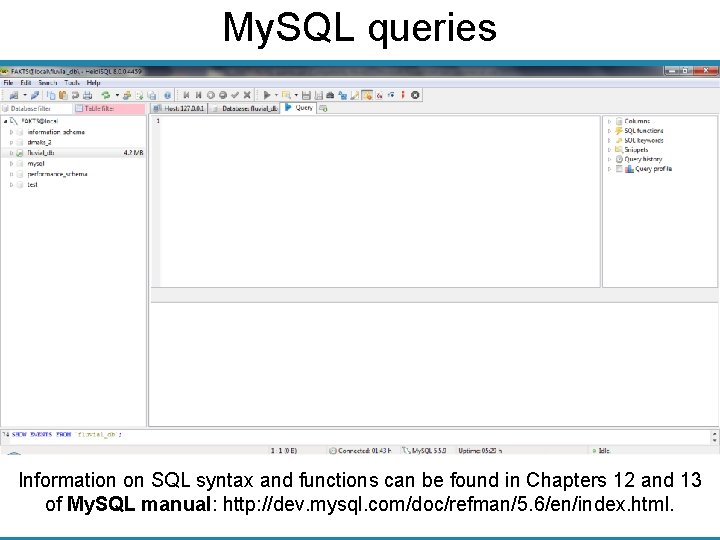Expand the SQL keywords helper node
This screenshot has width=720, height=540.
pyautogui.click(x=609, y=141)
